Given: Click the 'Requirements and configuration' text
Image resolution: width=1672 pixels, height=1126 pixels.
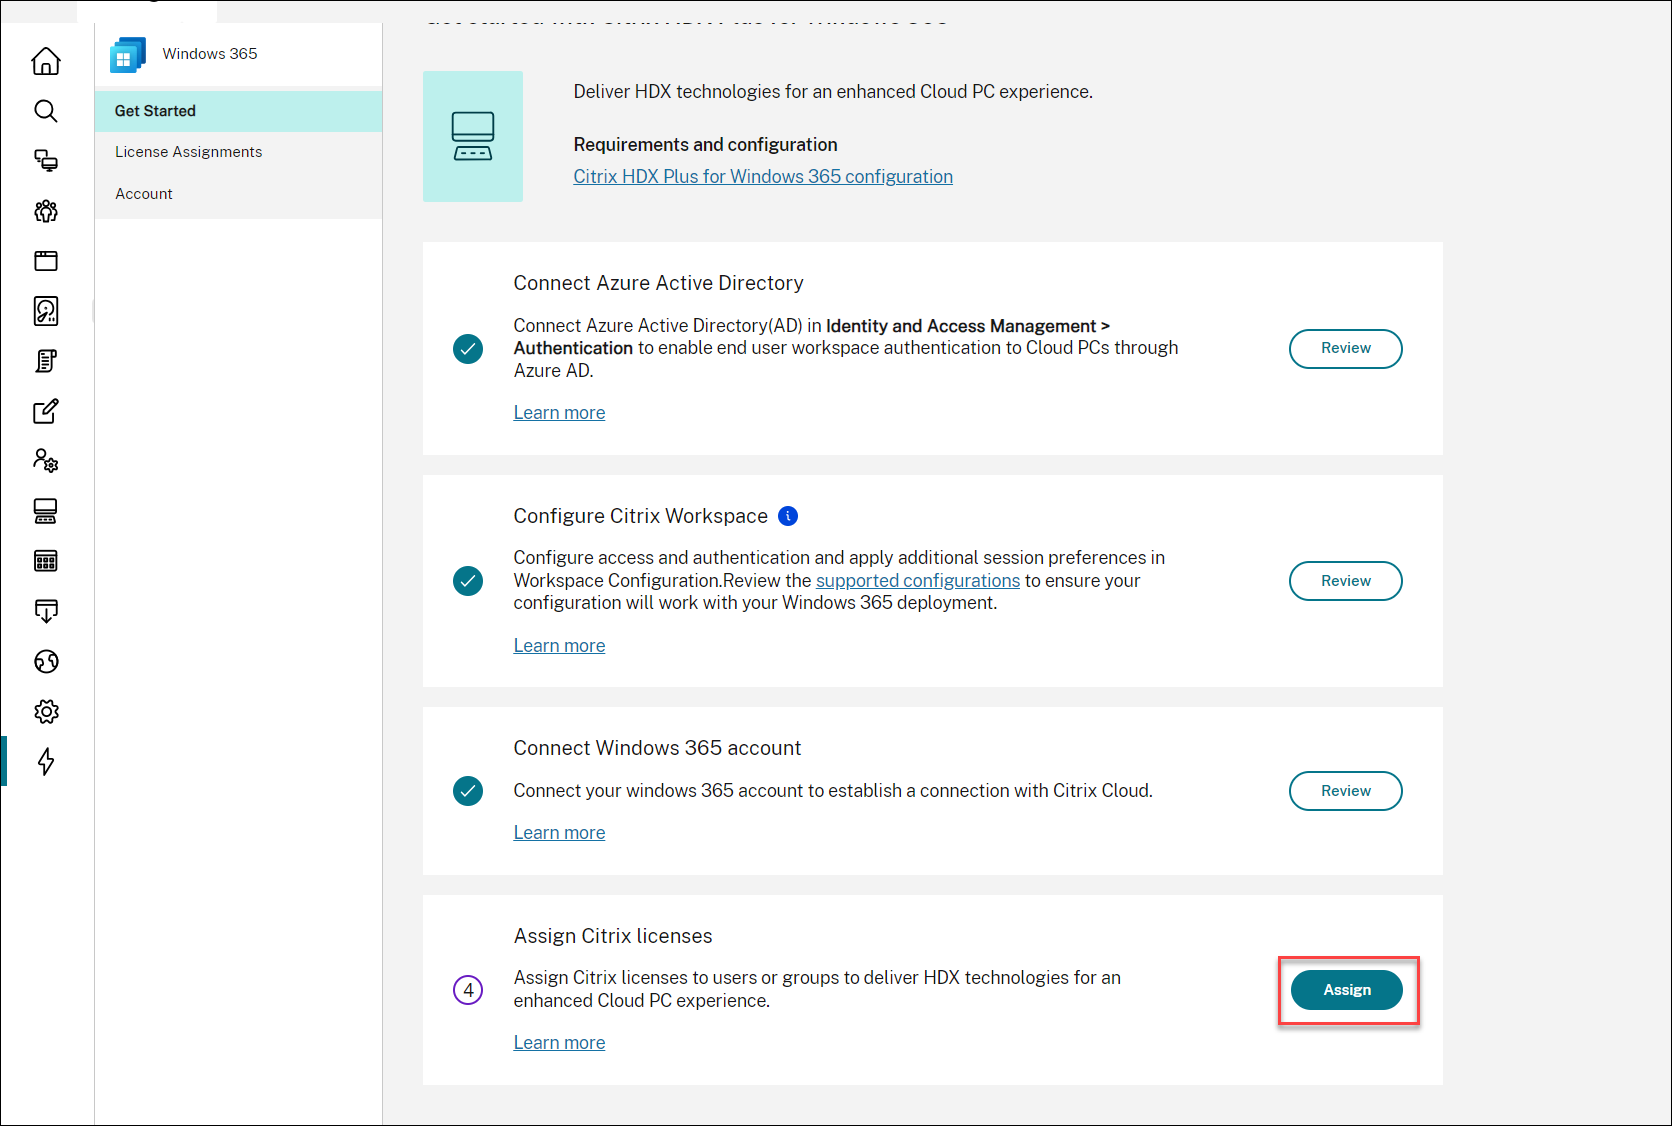Looking at the screenshot, I should pyautogui.click(x=705, y=145).
